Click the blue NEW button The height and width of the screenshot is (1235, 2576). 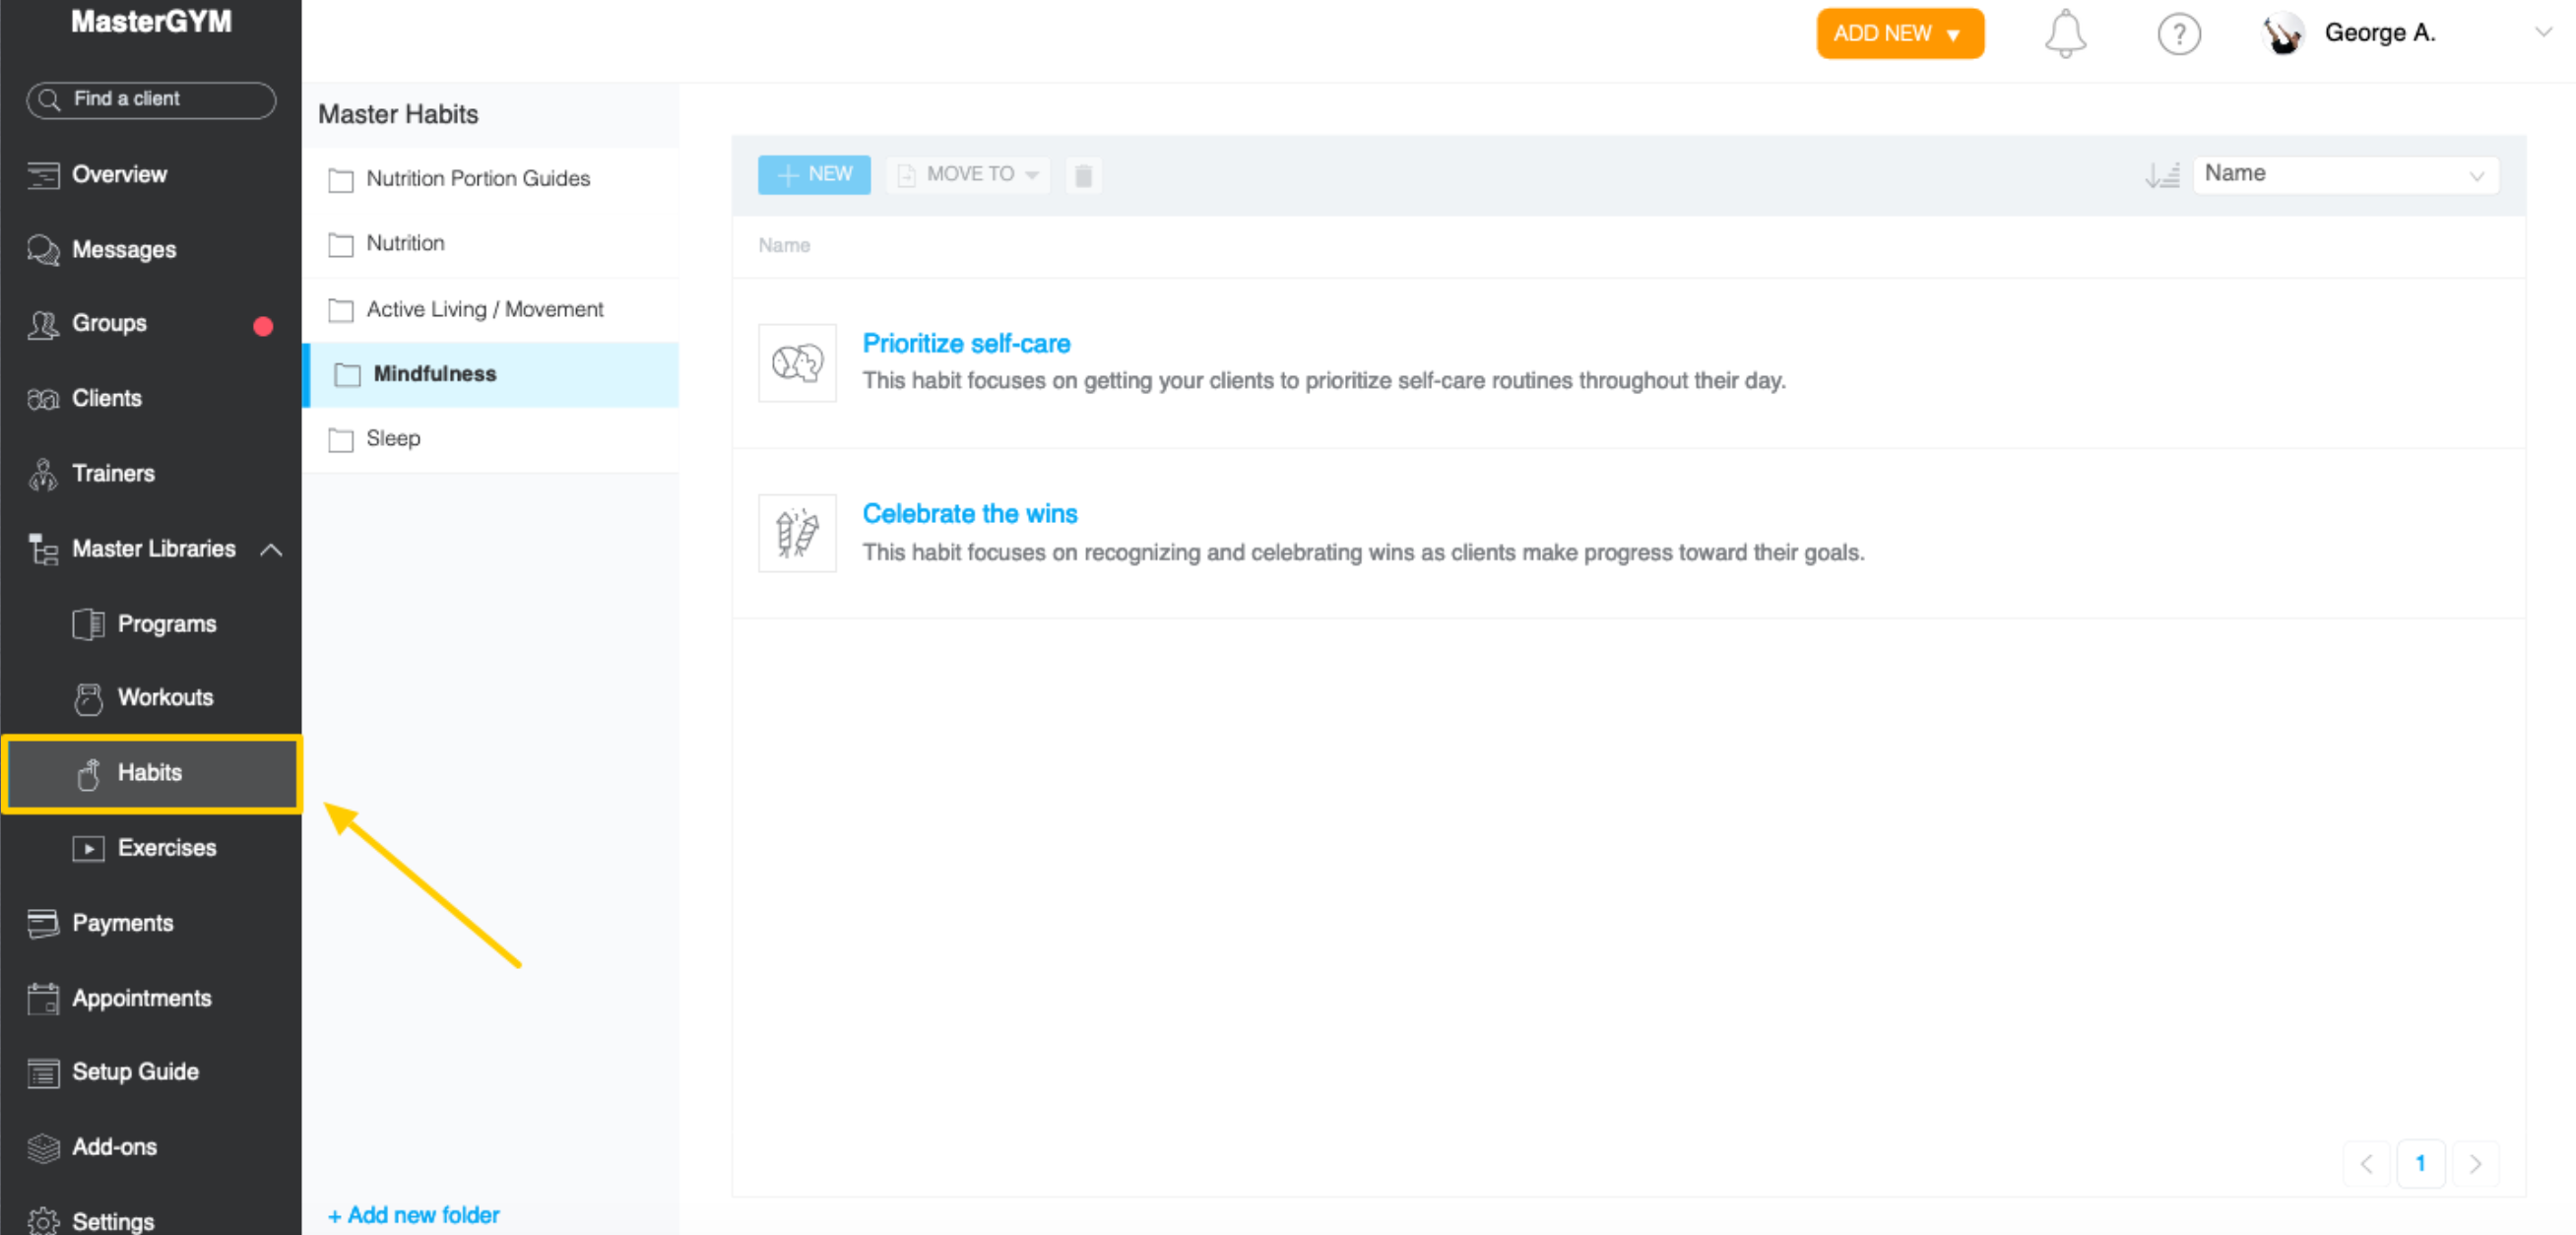(814, 175)
